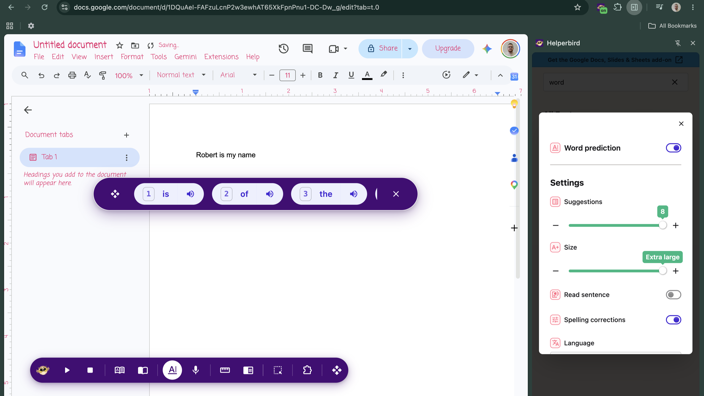The width and height of the screenshot is (704, 396).
Task: Close the Word prediction settings card
Action: click(x=681, y=123)
